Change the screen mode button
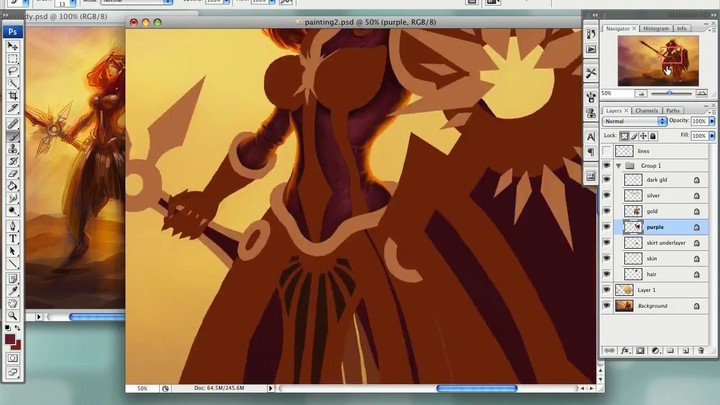The image size is (720, 405). [x=12, y=372]
